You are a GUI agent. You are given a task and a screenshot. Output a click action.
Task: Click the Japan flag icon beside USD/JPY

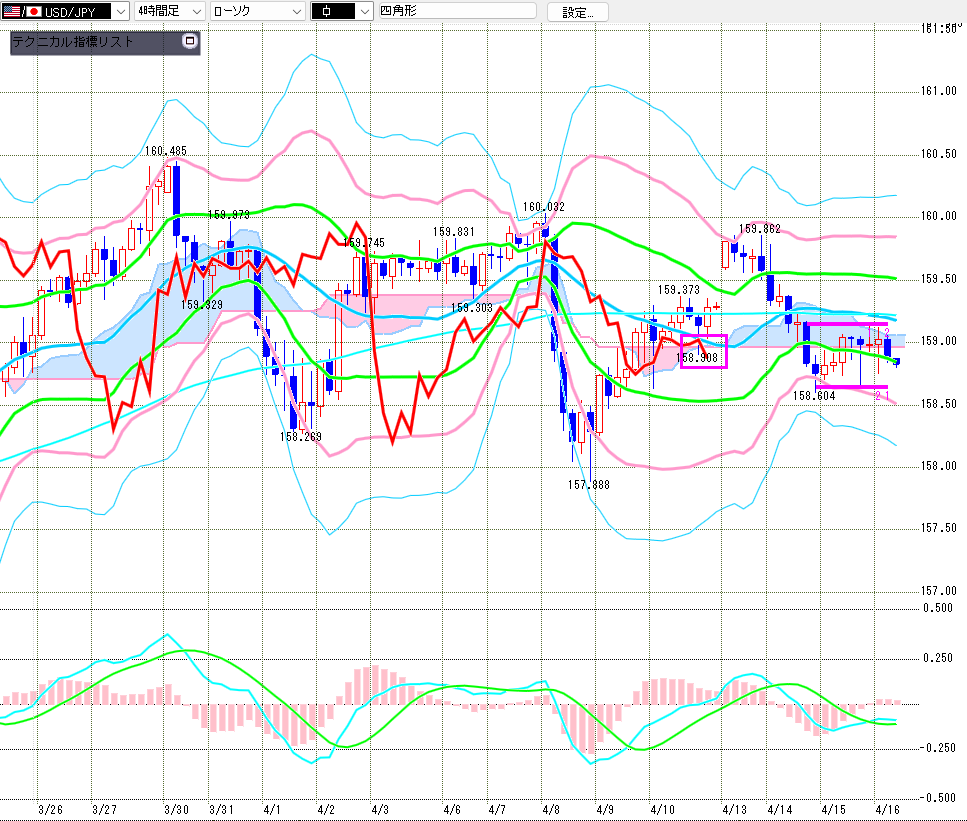[x=32, y=12]
